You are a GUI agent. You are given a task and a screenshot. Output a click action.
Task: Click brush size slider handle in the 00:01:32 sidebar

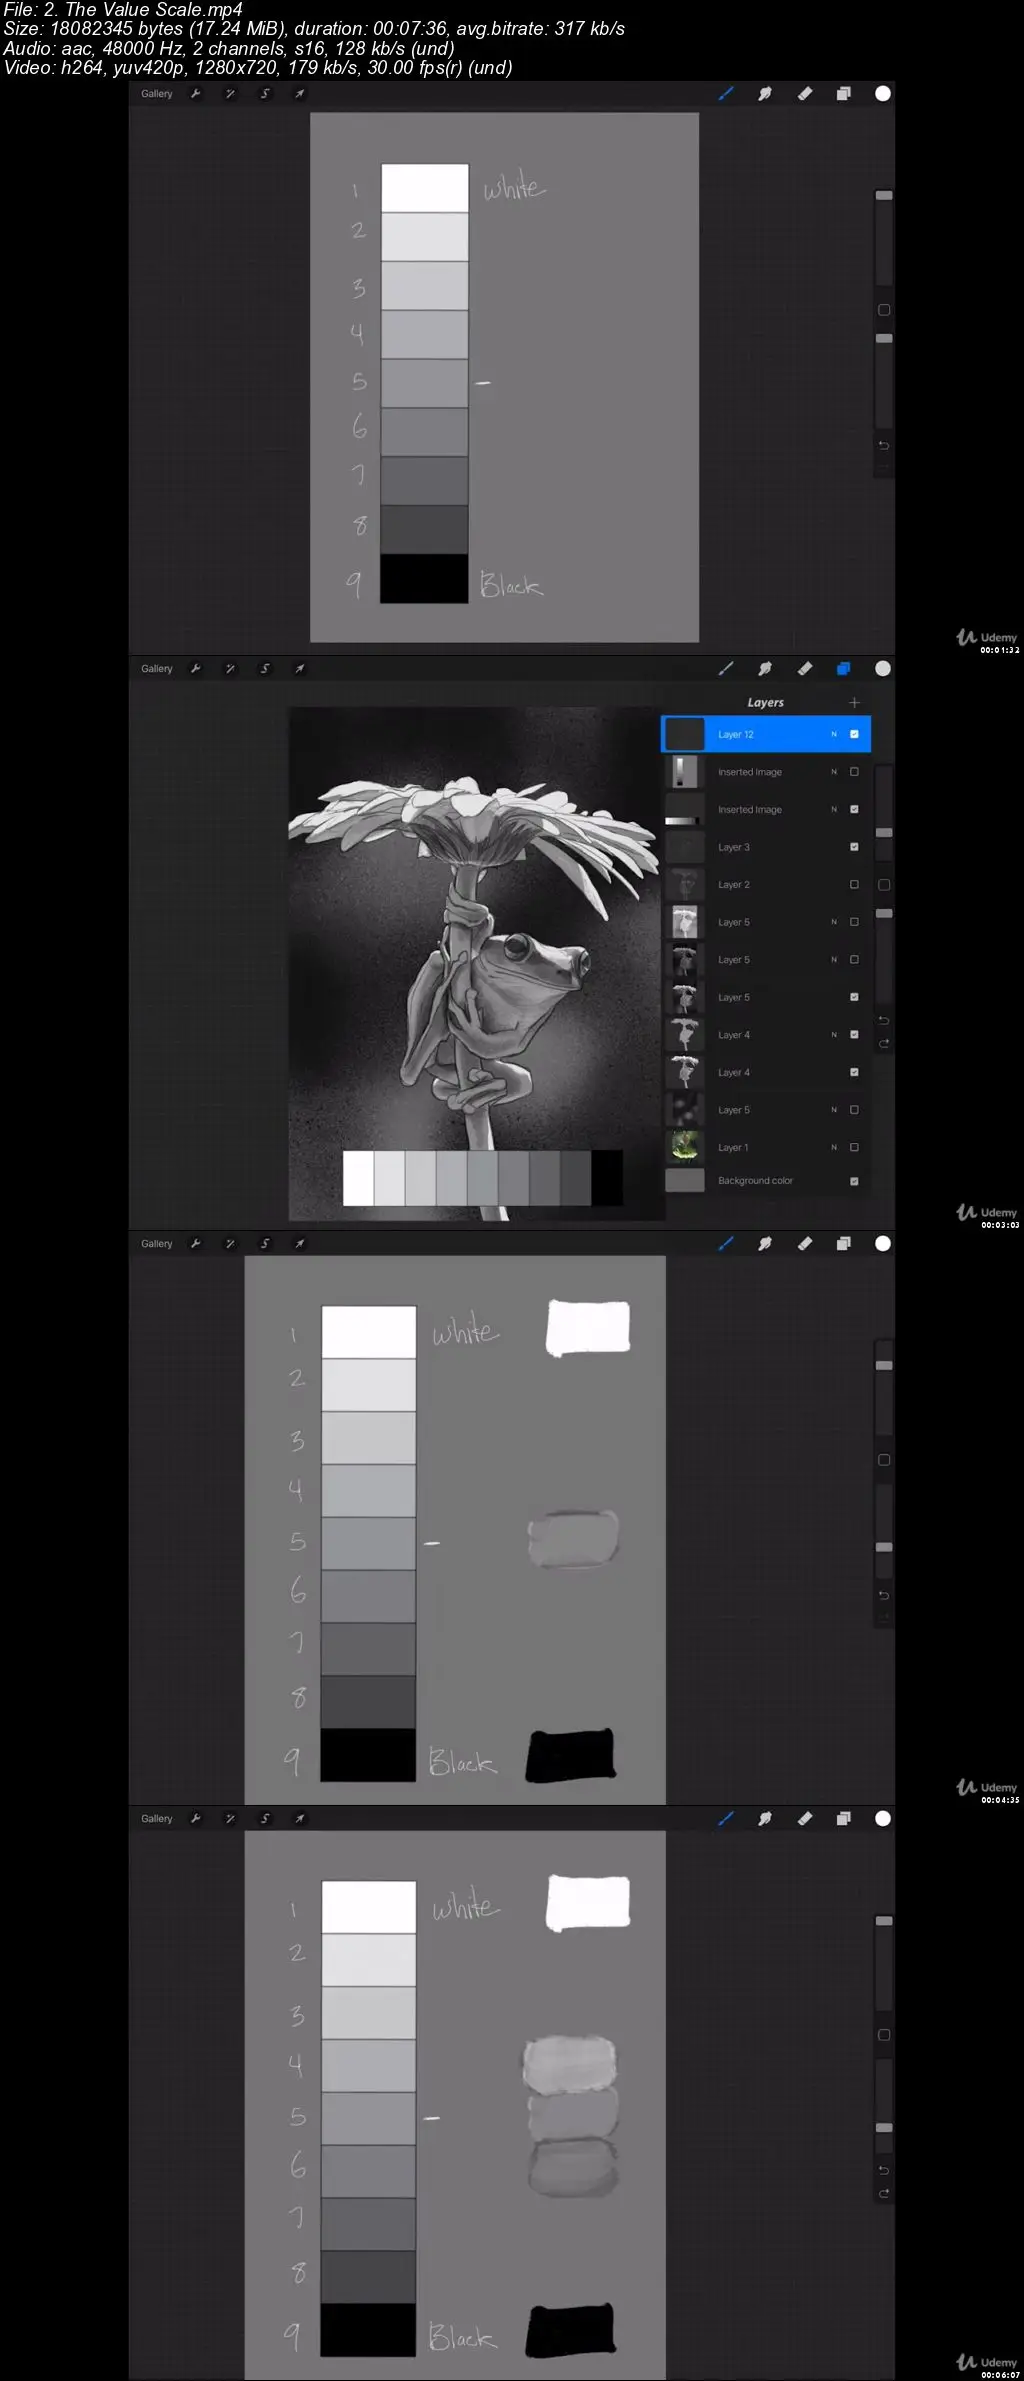(x=884, y=195)
